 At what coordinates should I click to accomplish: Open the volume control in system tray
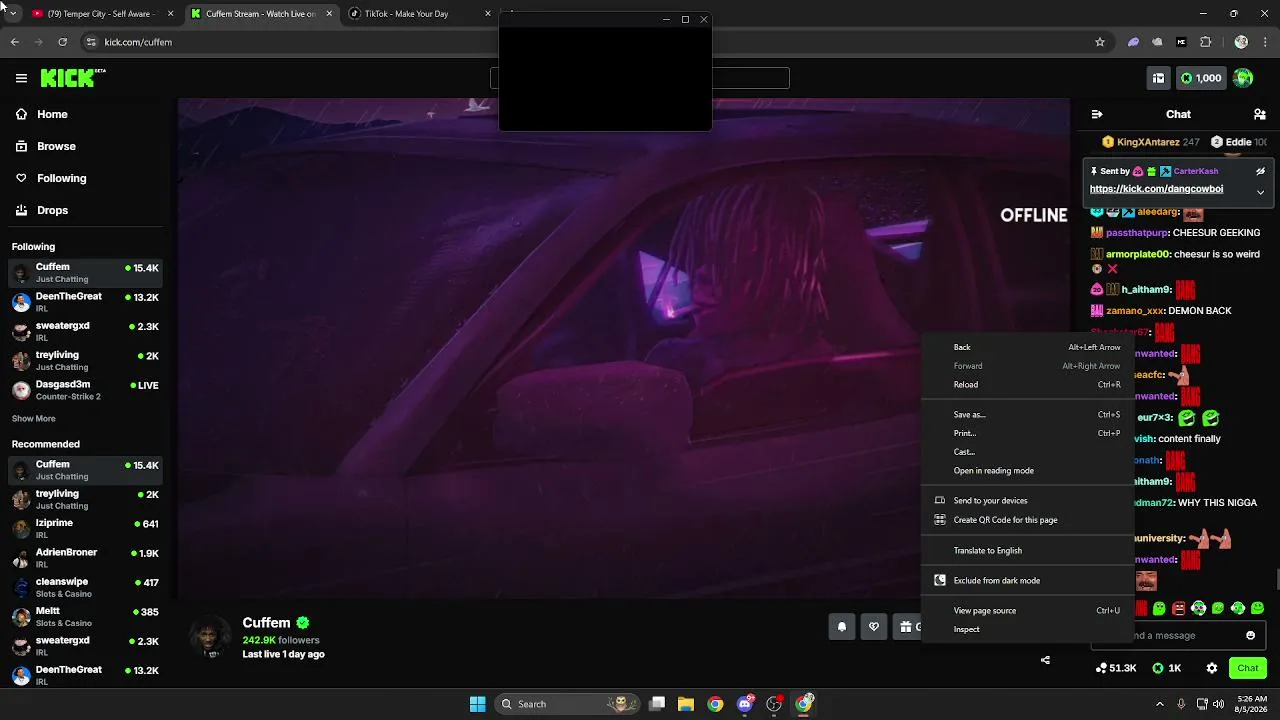1219,704
